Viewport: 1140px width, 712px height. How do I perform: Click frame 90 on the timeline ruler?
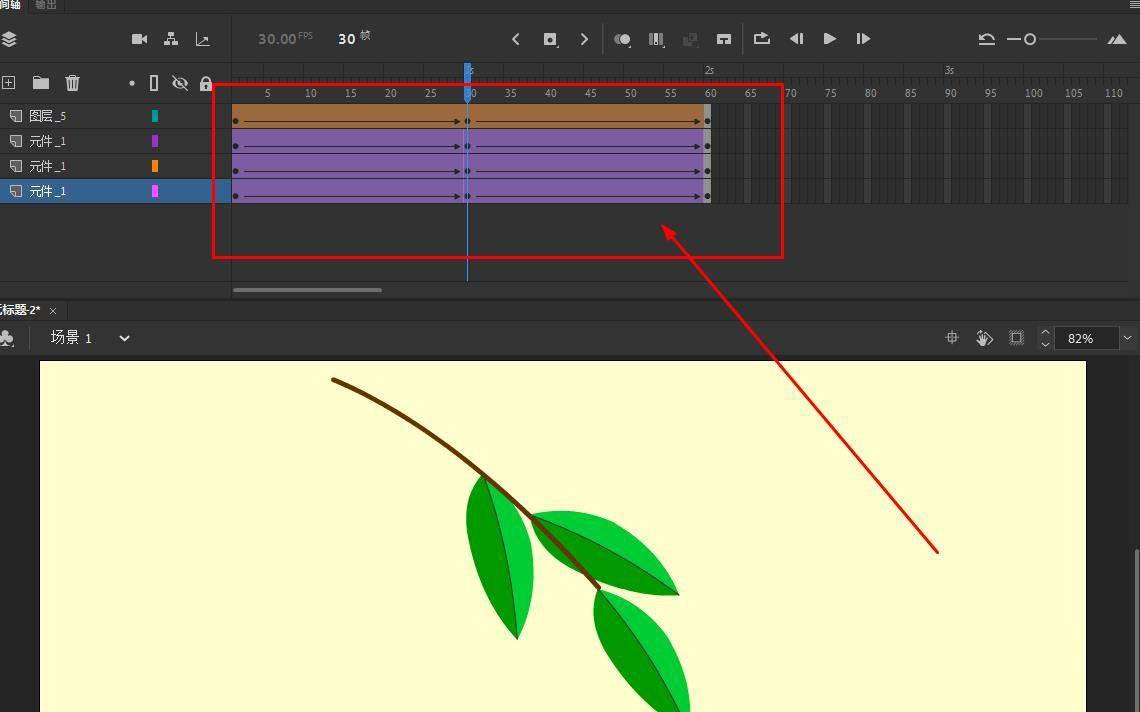pos(950,93)
